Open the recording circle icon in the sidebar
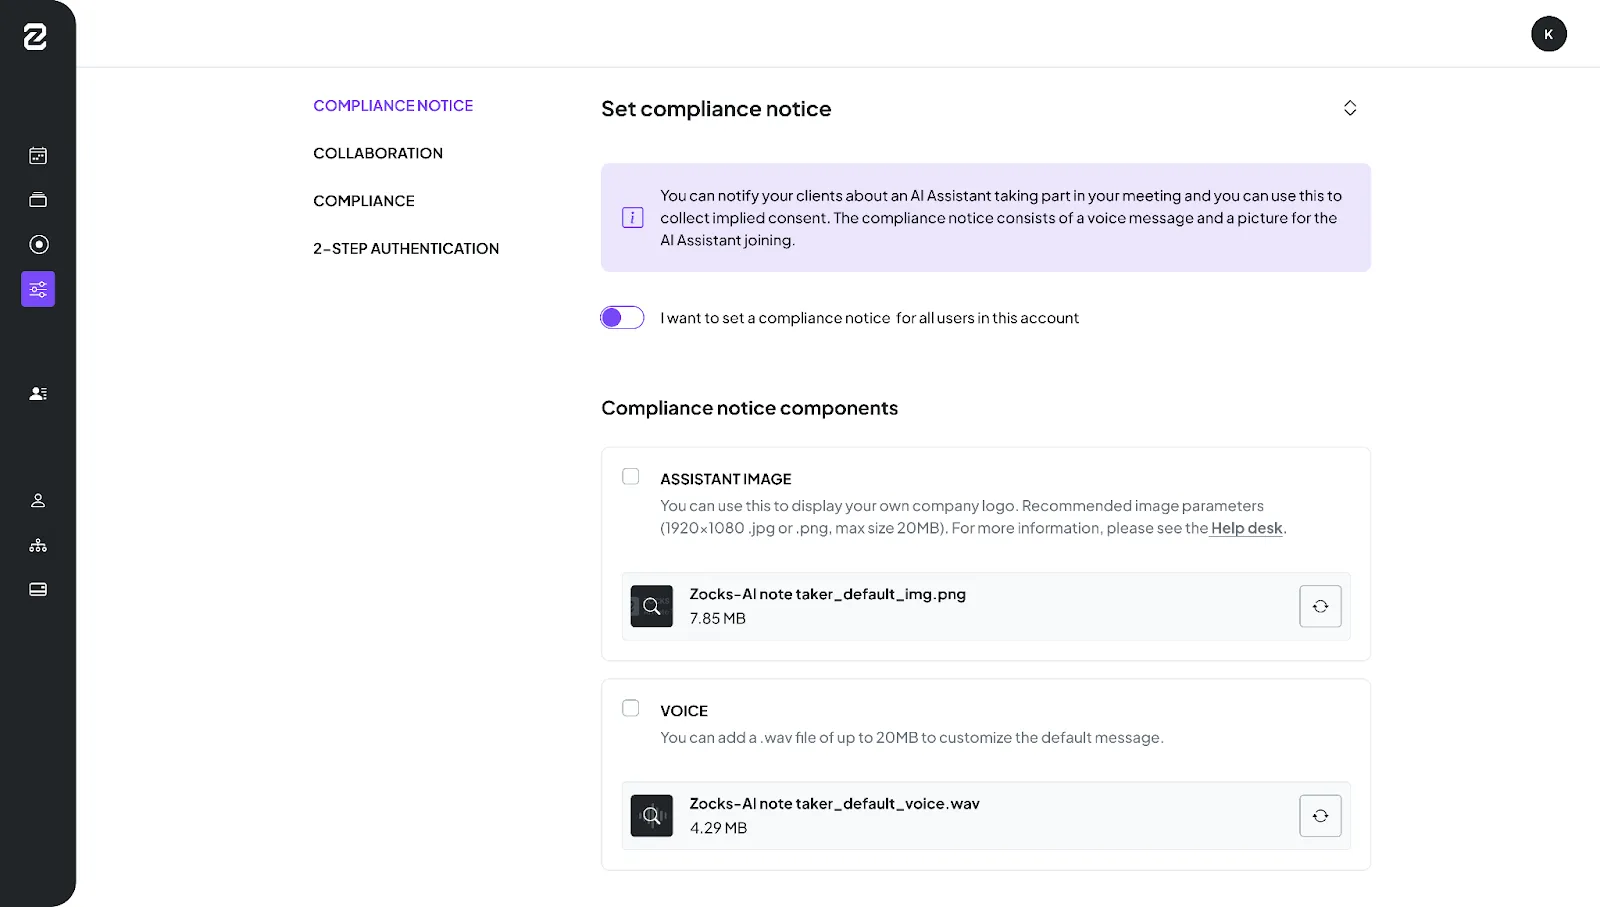This screenshot has width=1600, height=907. point(38,245)
